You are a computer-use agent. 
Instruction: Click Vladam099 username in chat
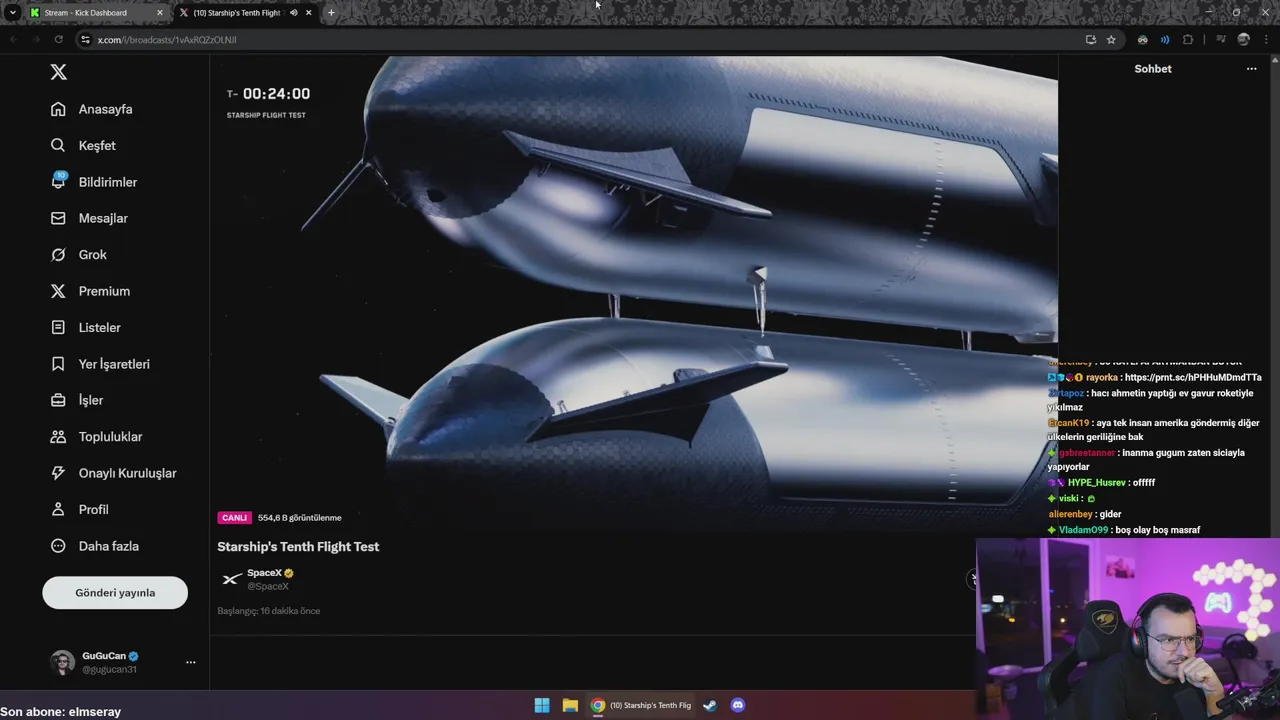coord(1084,530)
